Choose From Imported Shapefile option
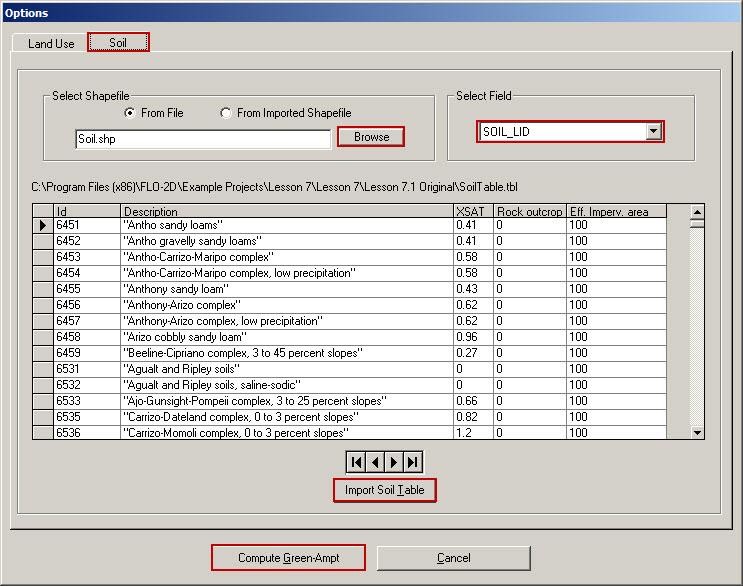The width and height of the screenshot is (743, 586). pos(226,114)
